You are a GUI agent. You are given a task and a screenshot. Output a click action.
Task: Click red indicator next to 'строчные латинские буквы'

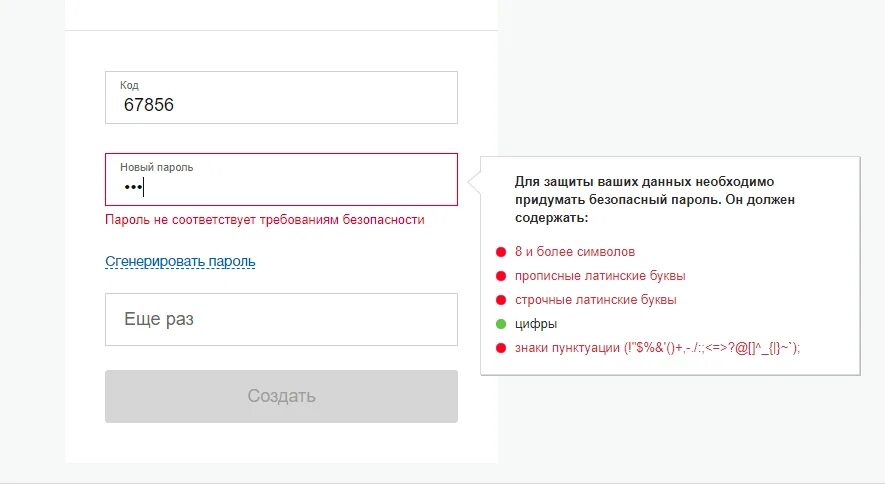(501, 300)
